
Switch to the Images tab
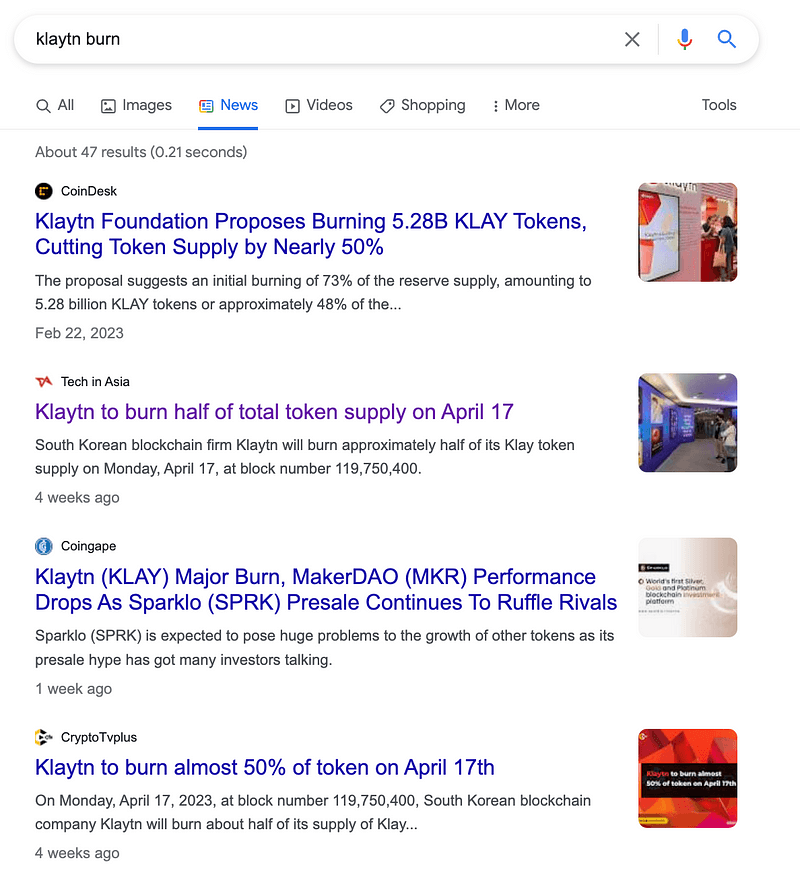tap(136, 105)
